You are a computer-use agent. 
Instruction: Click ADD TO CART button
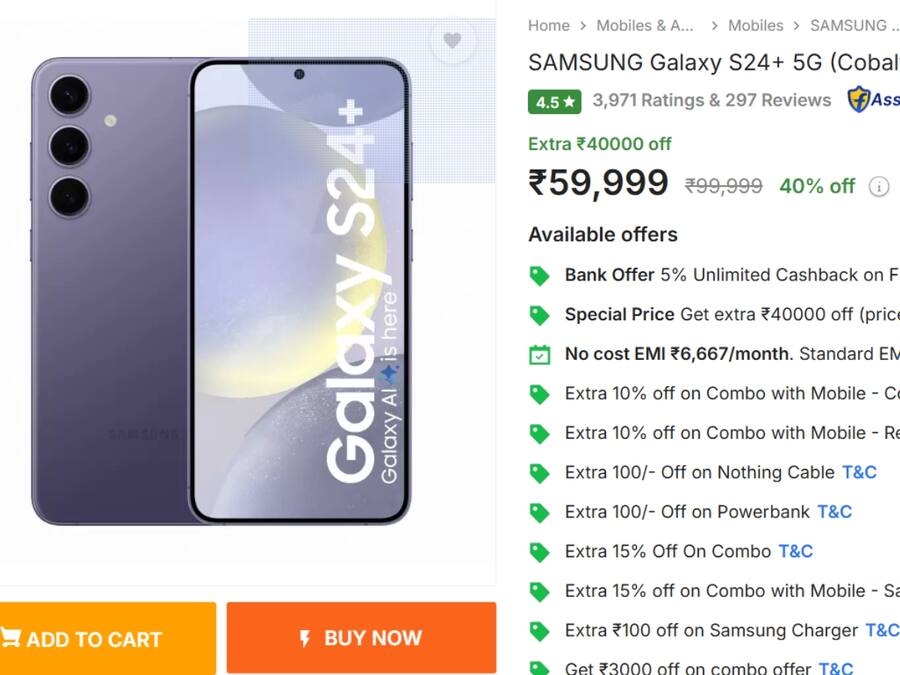107,639
